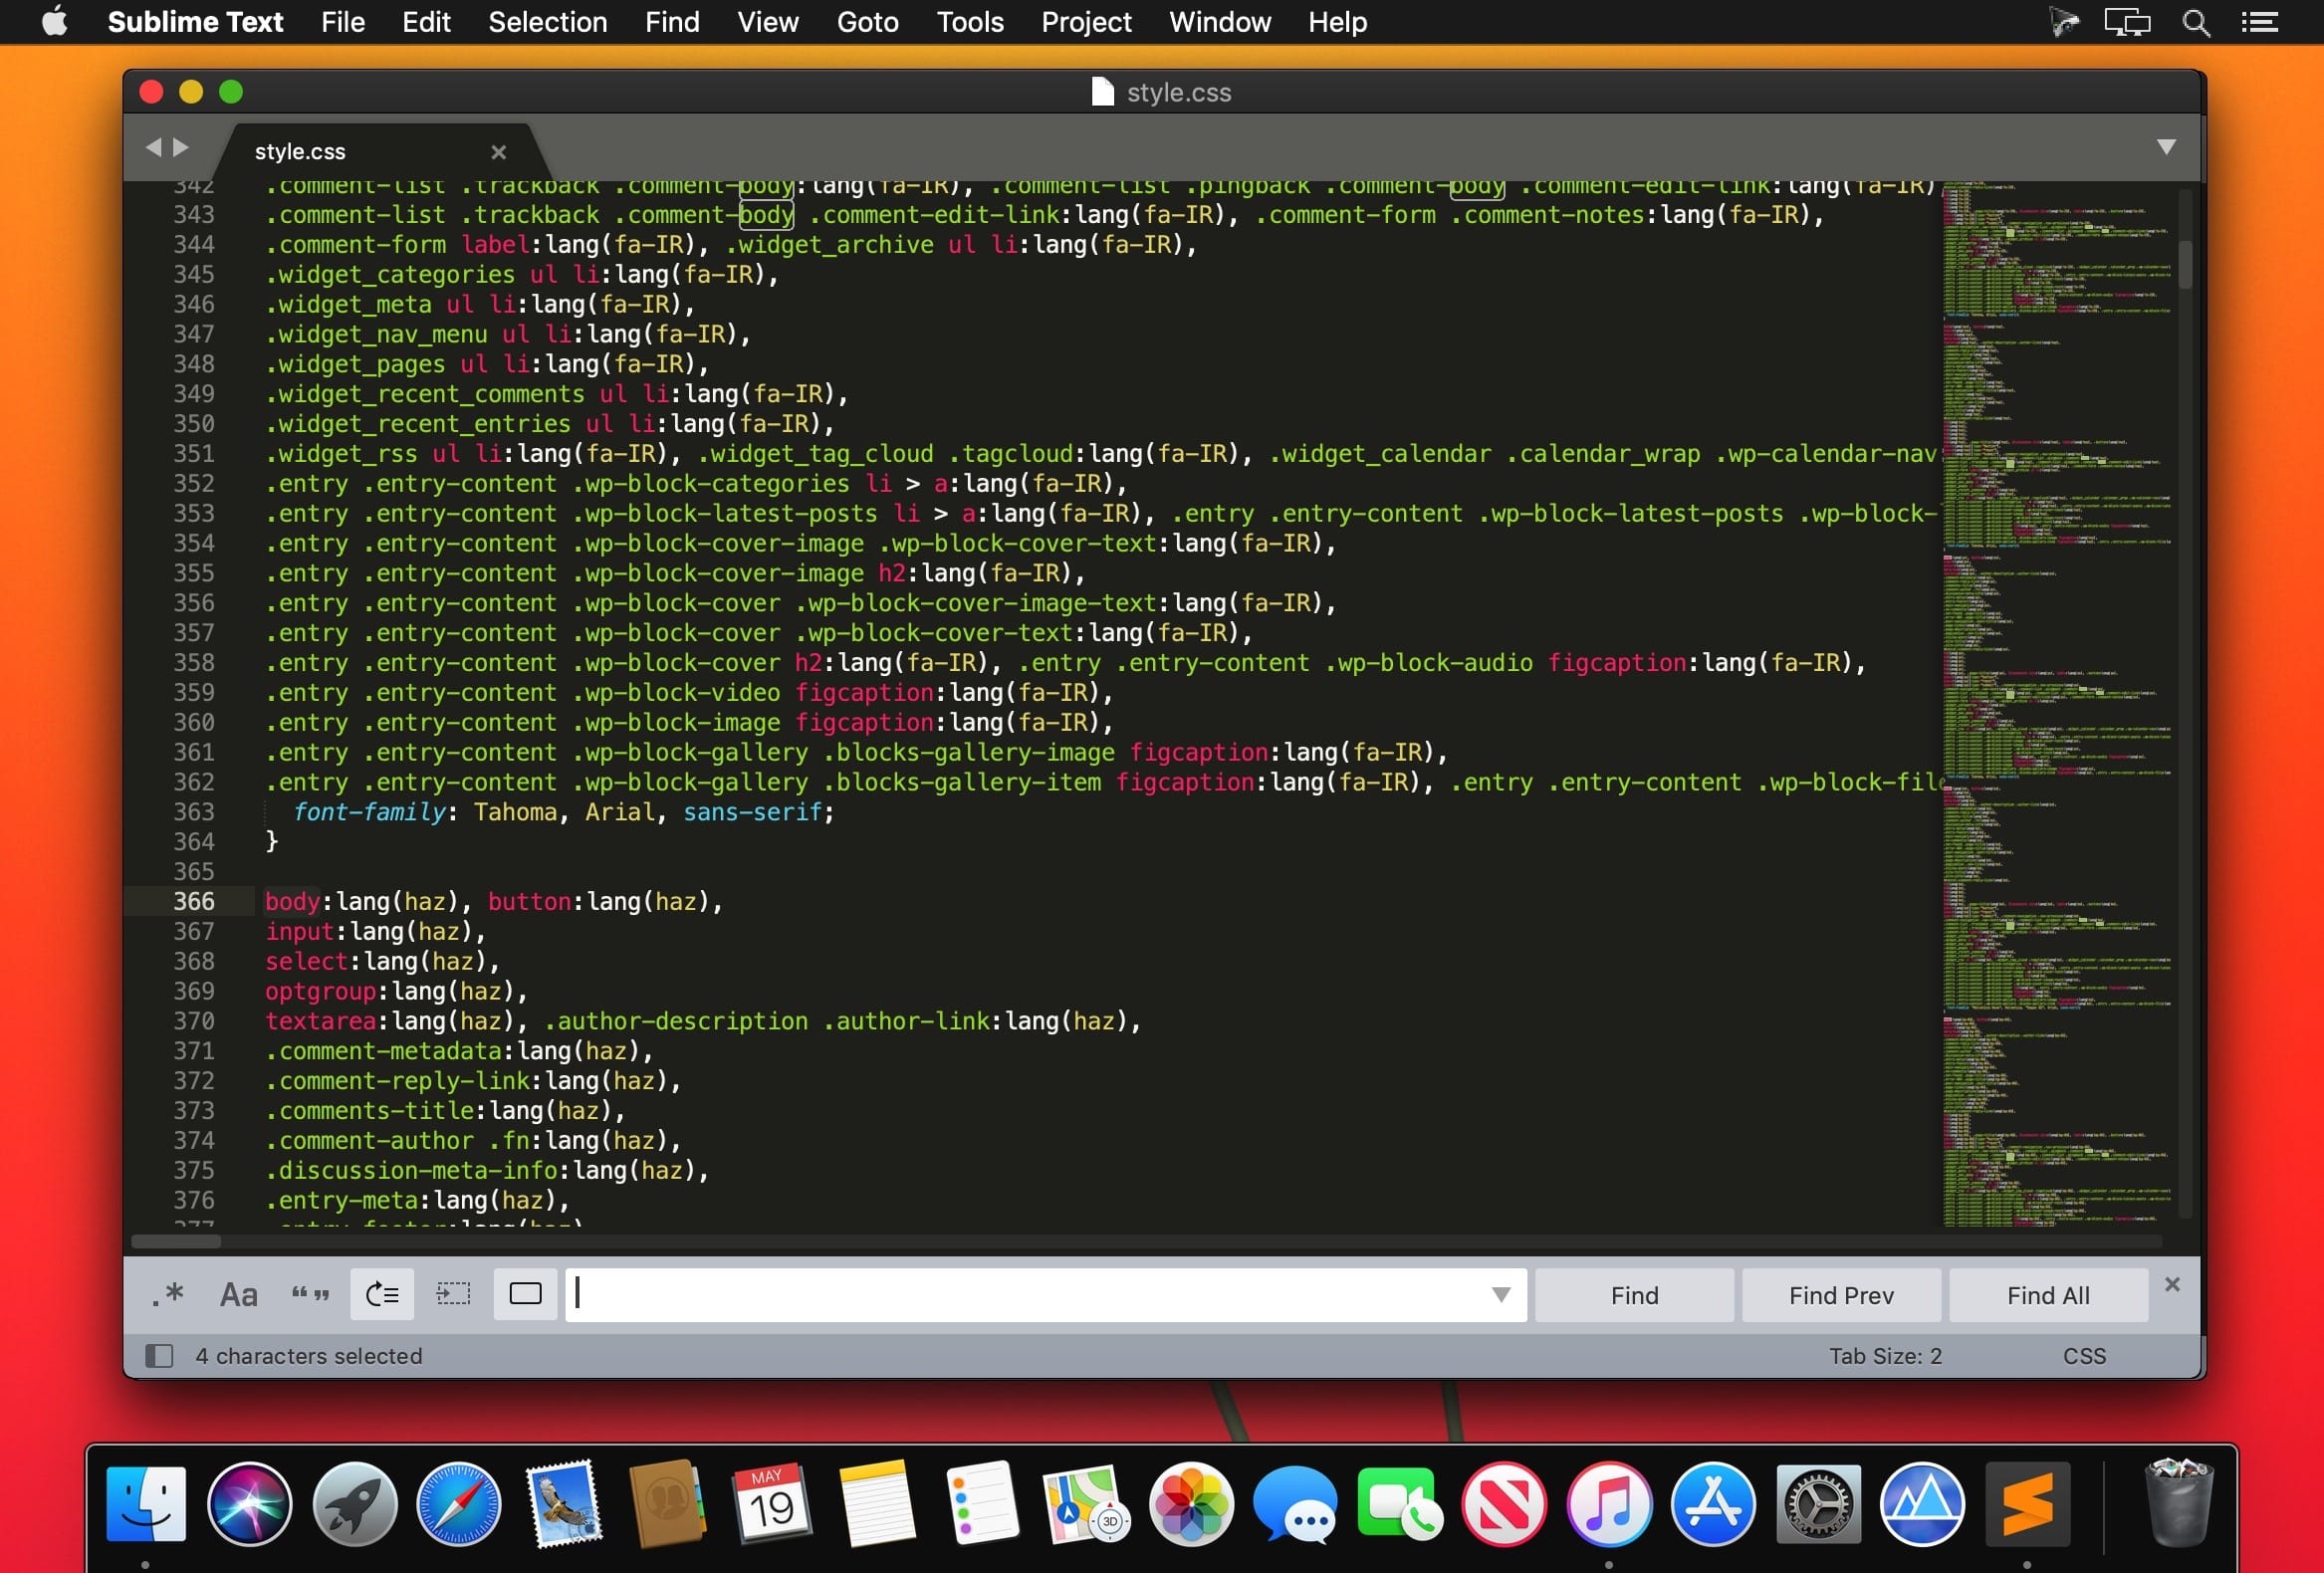Click the Tab Size: 2 indicator in status bar
This screenshot has width=2324, height=1573.
click(1887, 1355)
